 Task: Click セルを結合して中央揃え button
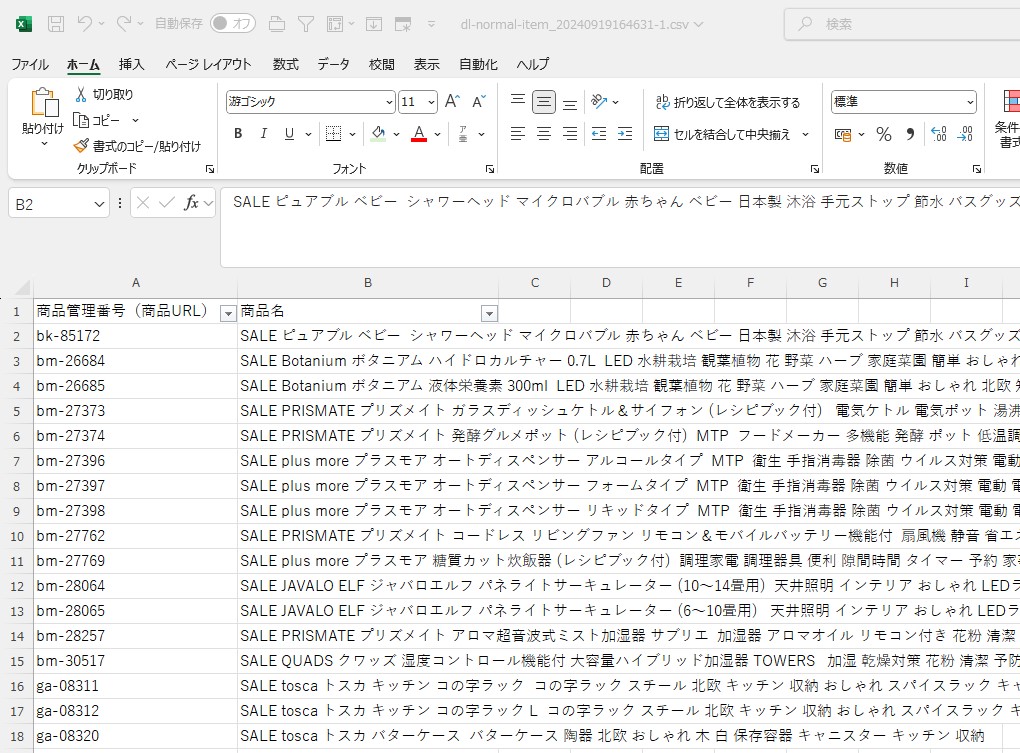pos(722,135)
